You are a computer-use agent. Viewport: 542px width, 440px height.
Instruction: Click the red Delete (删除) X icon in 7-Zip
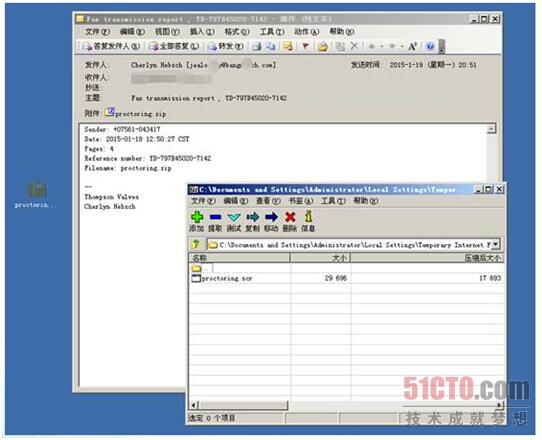pos(290,217)
